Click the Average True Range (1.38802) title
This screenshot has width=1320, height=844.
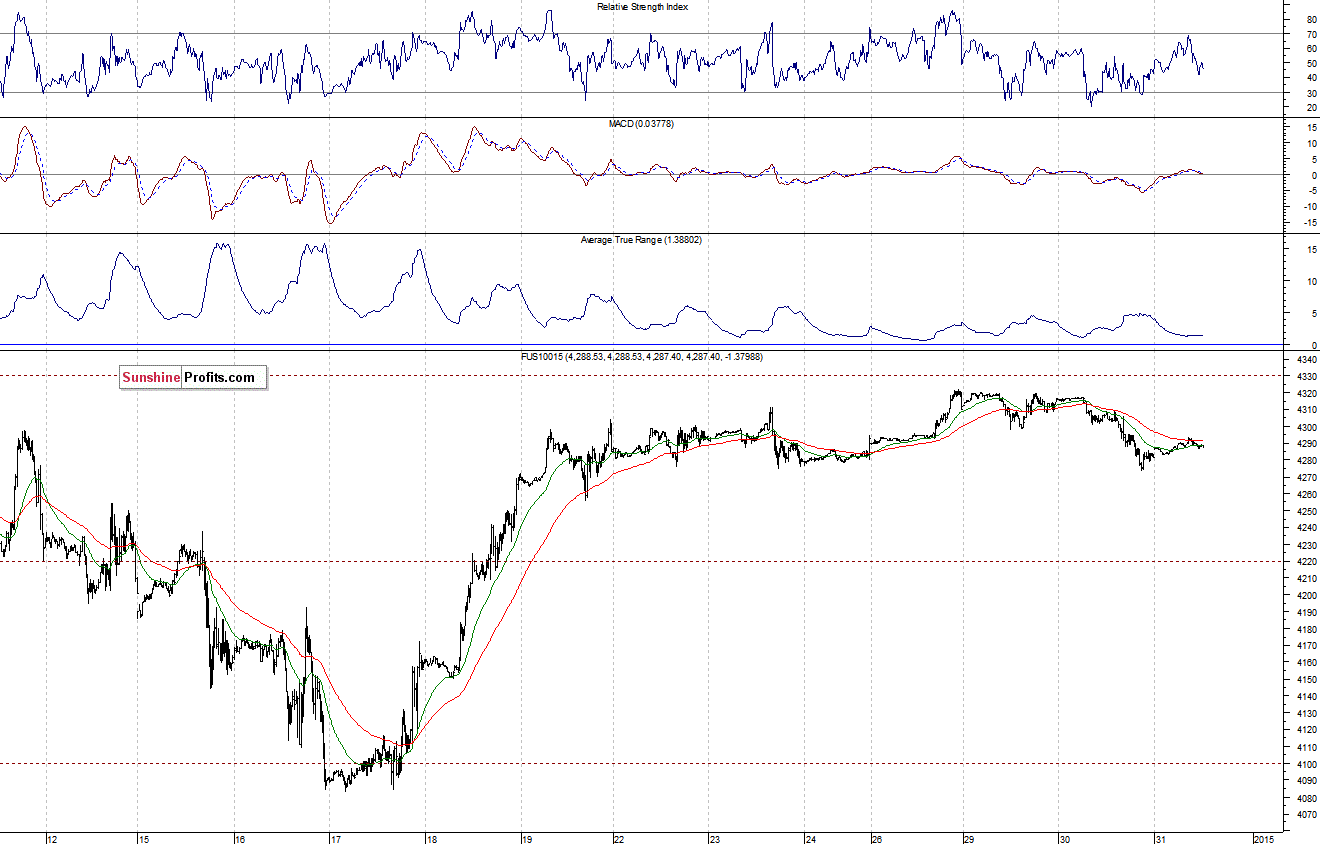(641, 240)
